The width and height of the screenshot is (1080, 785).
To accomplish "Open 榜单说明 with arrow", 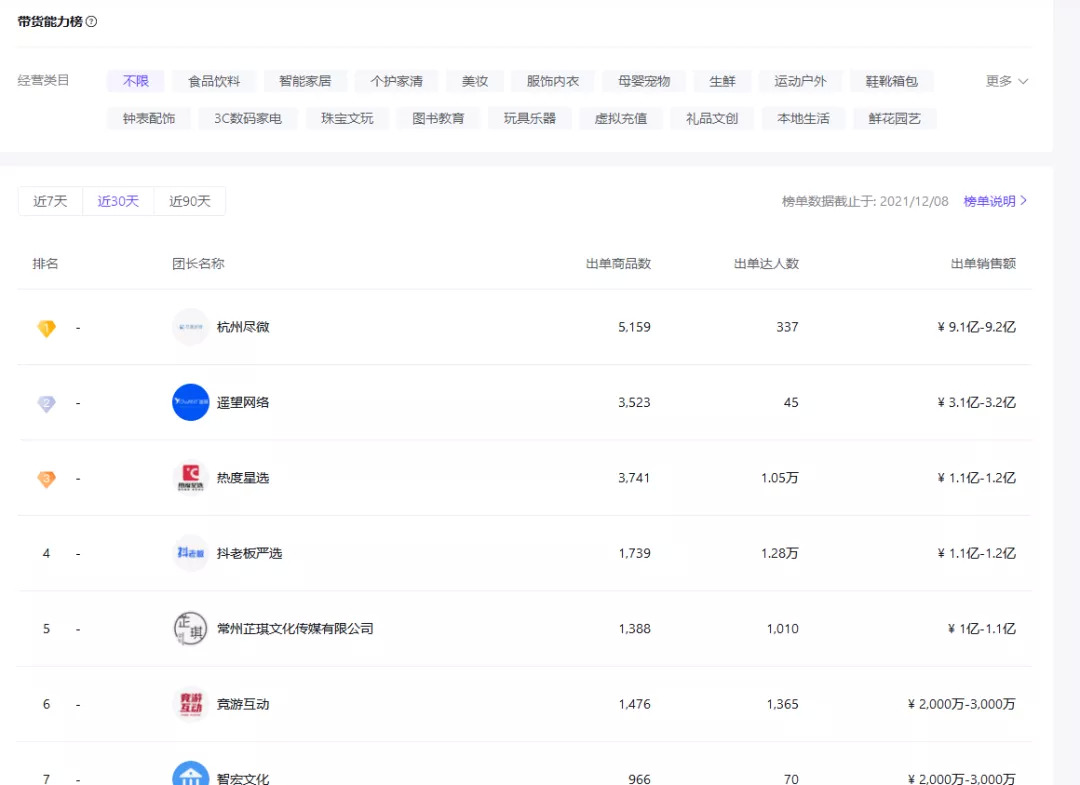I will pyautogui.click(x=995, y=201).
